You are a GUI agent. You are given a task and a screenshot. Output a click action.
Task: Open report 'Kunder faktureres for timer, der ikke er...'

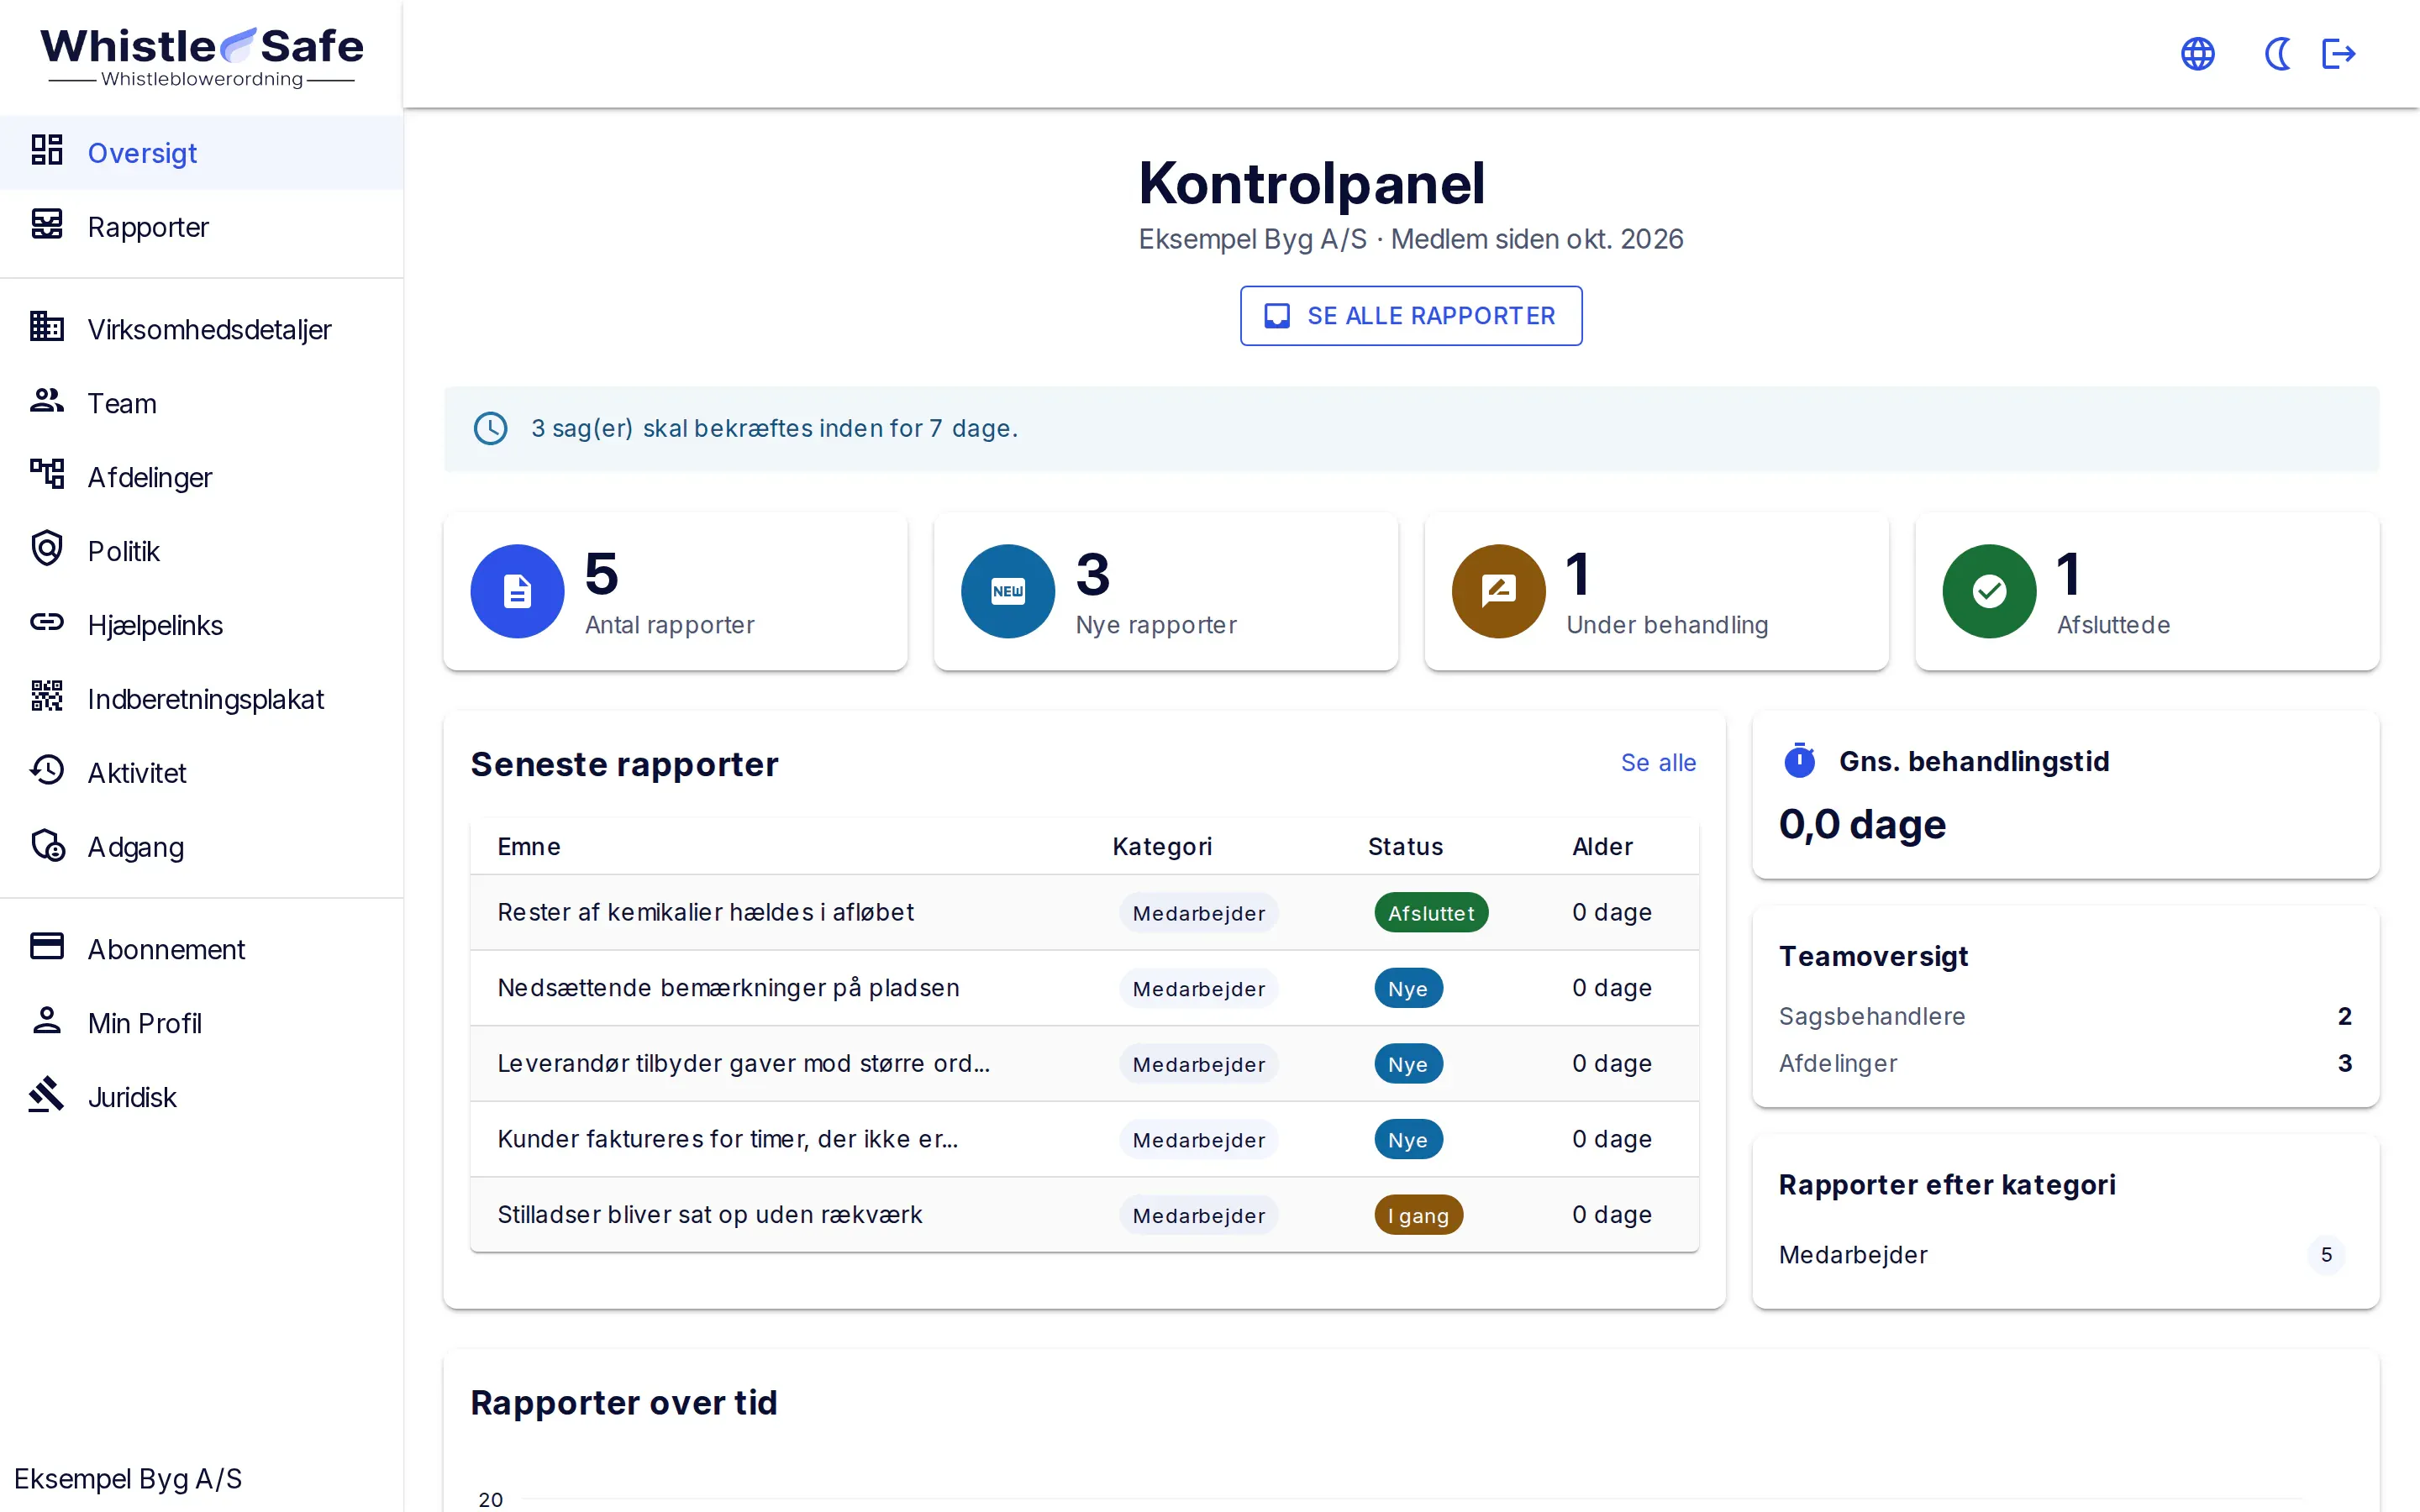click(x=1084, y=1139)
